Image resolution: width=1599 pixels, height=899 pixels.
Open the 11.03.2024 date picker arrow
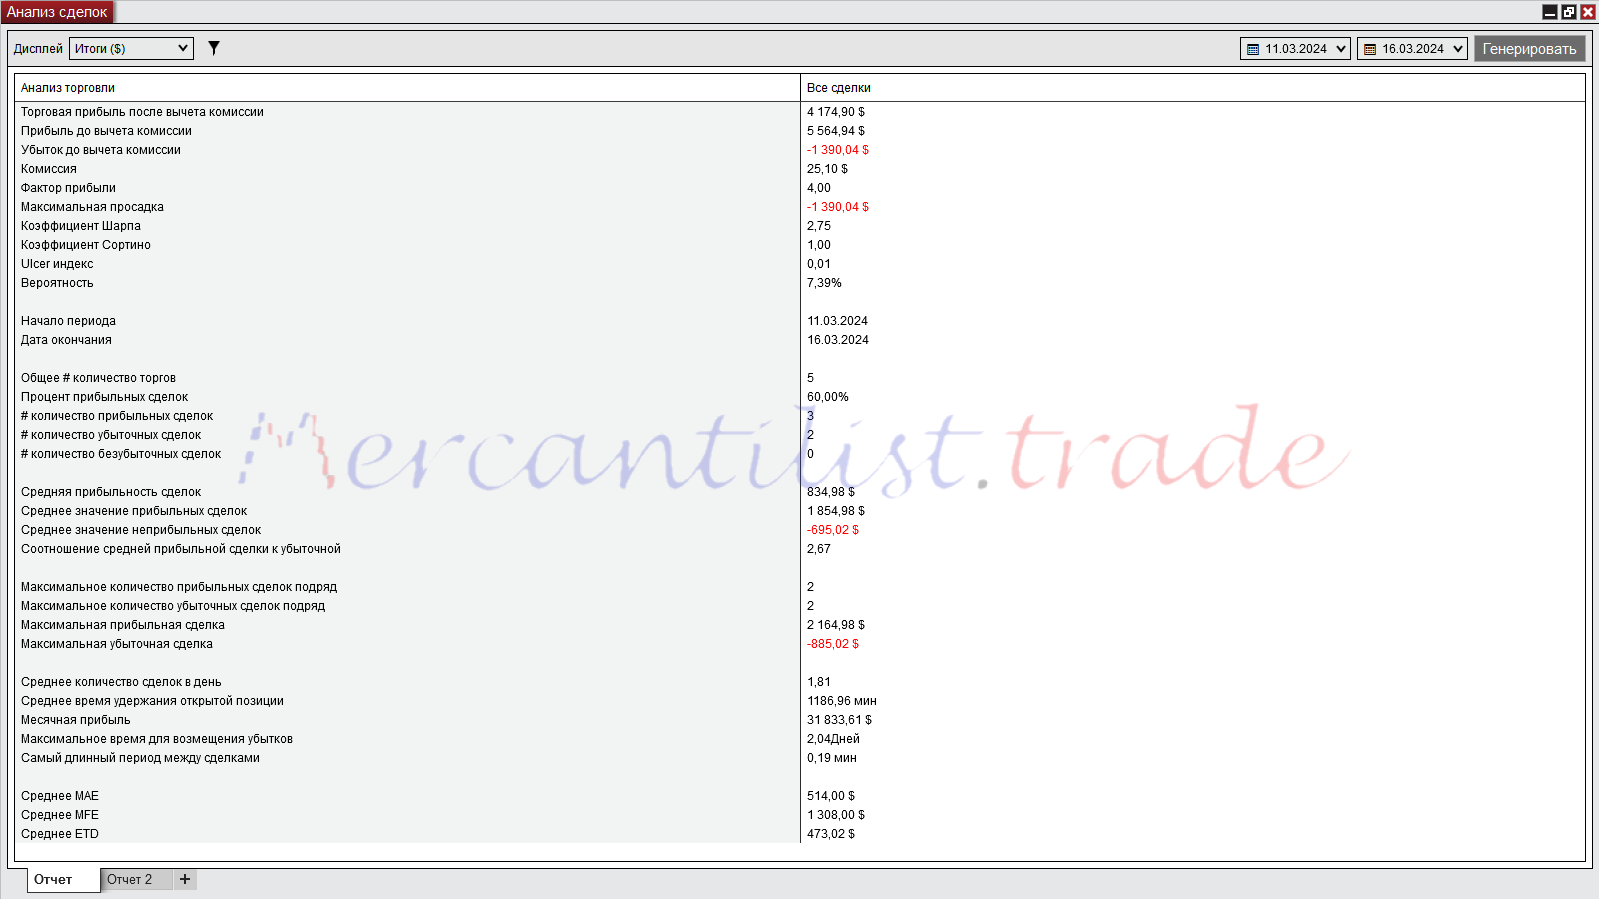1341,49
